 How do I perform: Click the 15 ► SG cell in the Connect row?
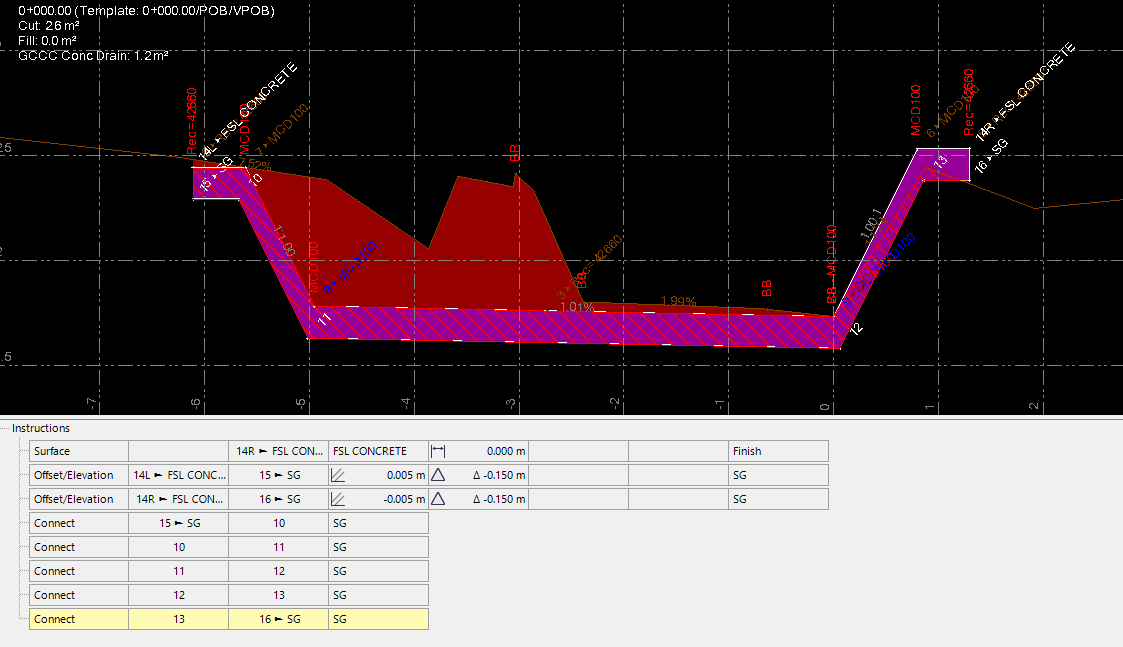[178, 523]
